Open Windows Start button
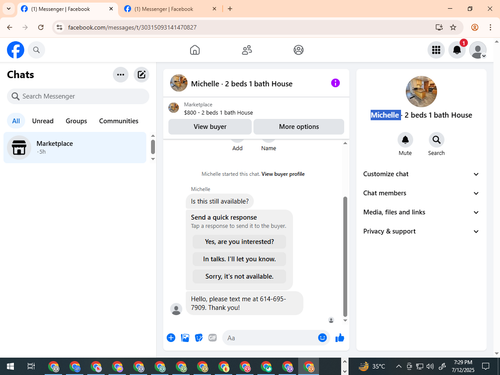This screenshot has width=500, height=375. click(x=10, y=367)
